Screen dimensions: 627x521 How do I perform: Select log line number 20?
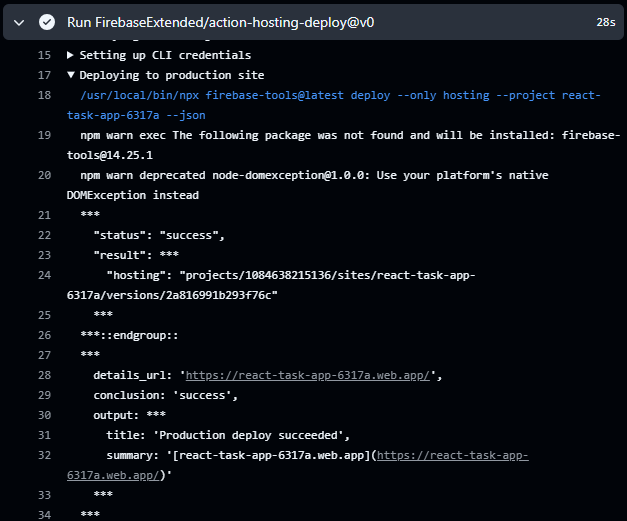(44, 175)
